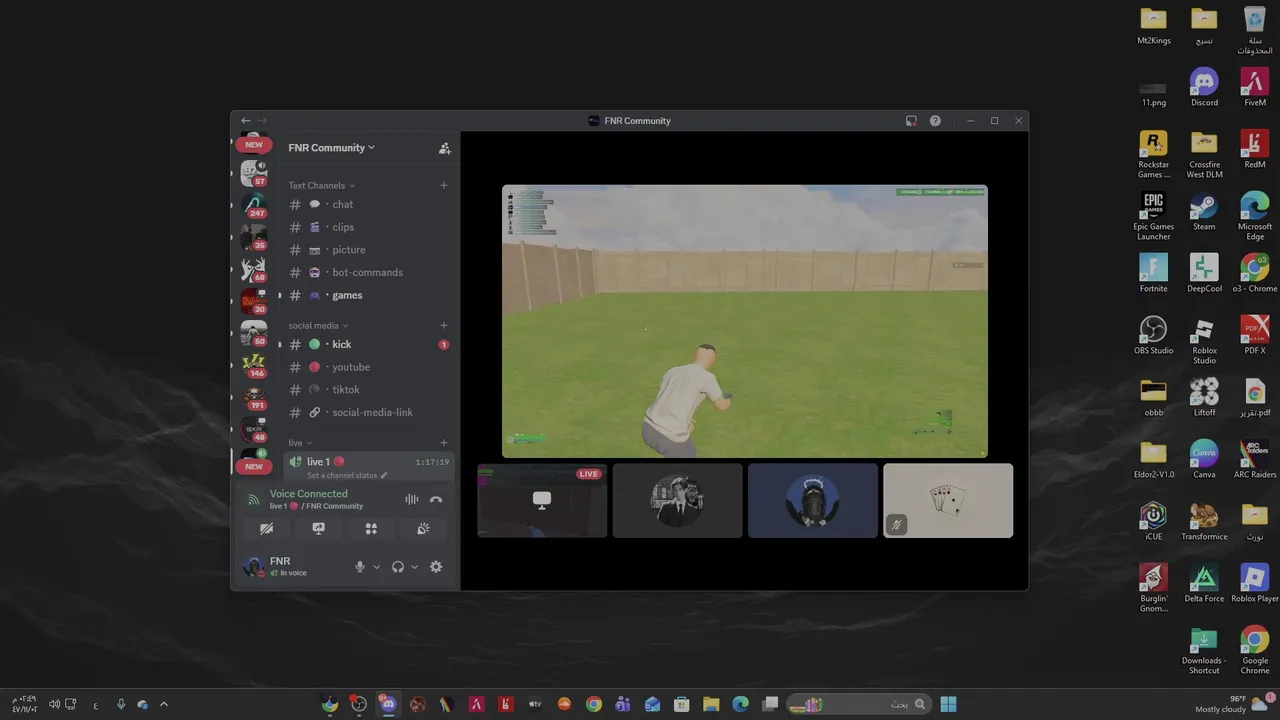Viewport: 1280px width, 720px height.
Task: Open Fortnite desktop shortcut
Action: pyautogui.click(x=1153, y=274)
